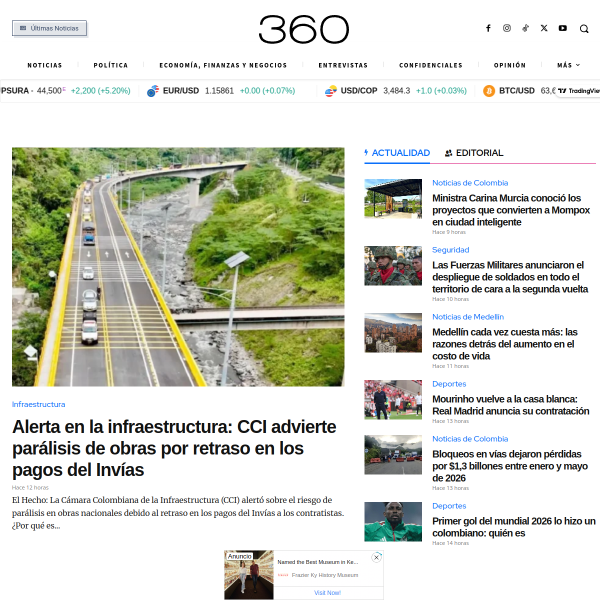This screenshot has height=600, width=600.
Task: Click the Medellín skyline thumbnail
Action: [393, 333]
